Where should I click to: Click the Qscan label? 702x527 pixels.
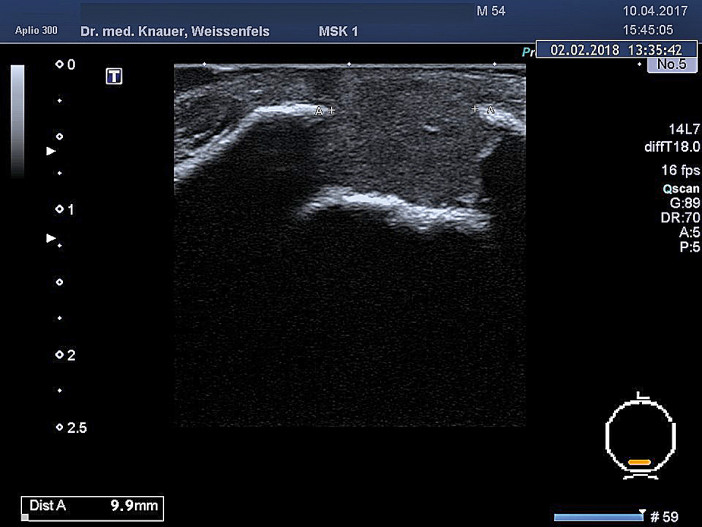(x=681, y=189)
